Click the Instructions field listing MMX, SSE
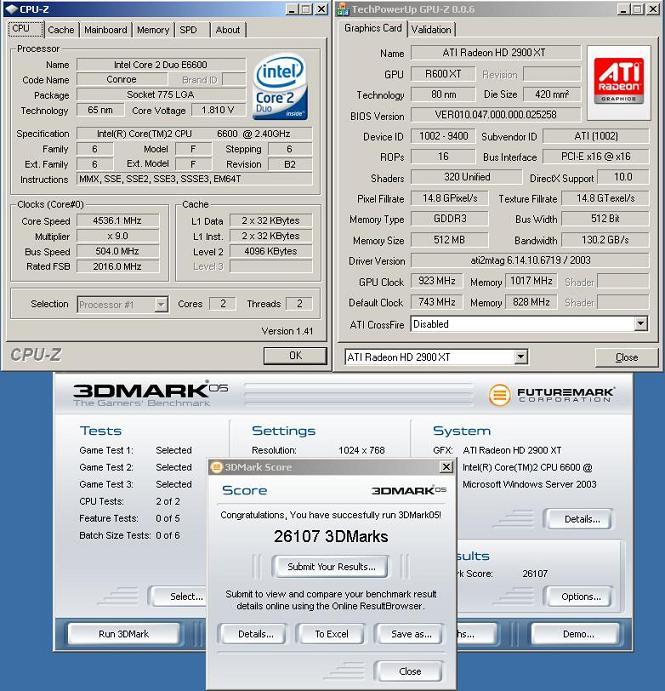 pos(194,179)
